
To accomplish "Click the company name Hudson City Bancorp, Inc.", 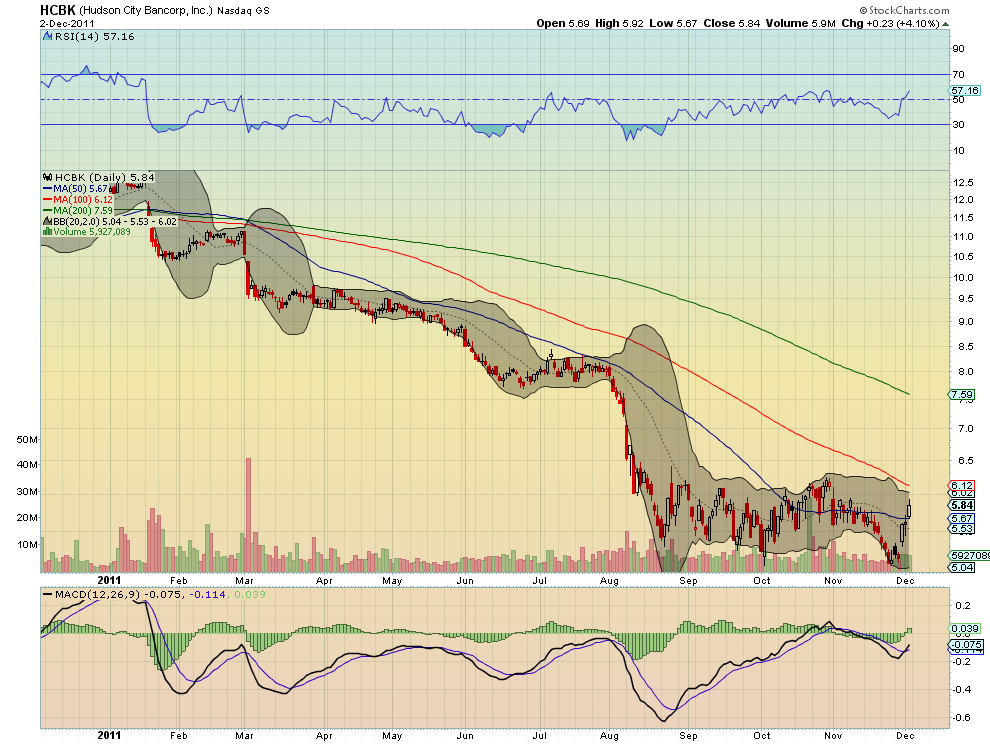I will click(x=146, y=11).
